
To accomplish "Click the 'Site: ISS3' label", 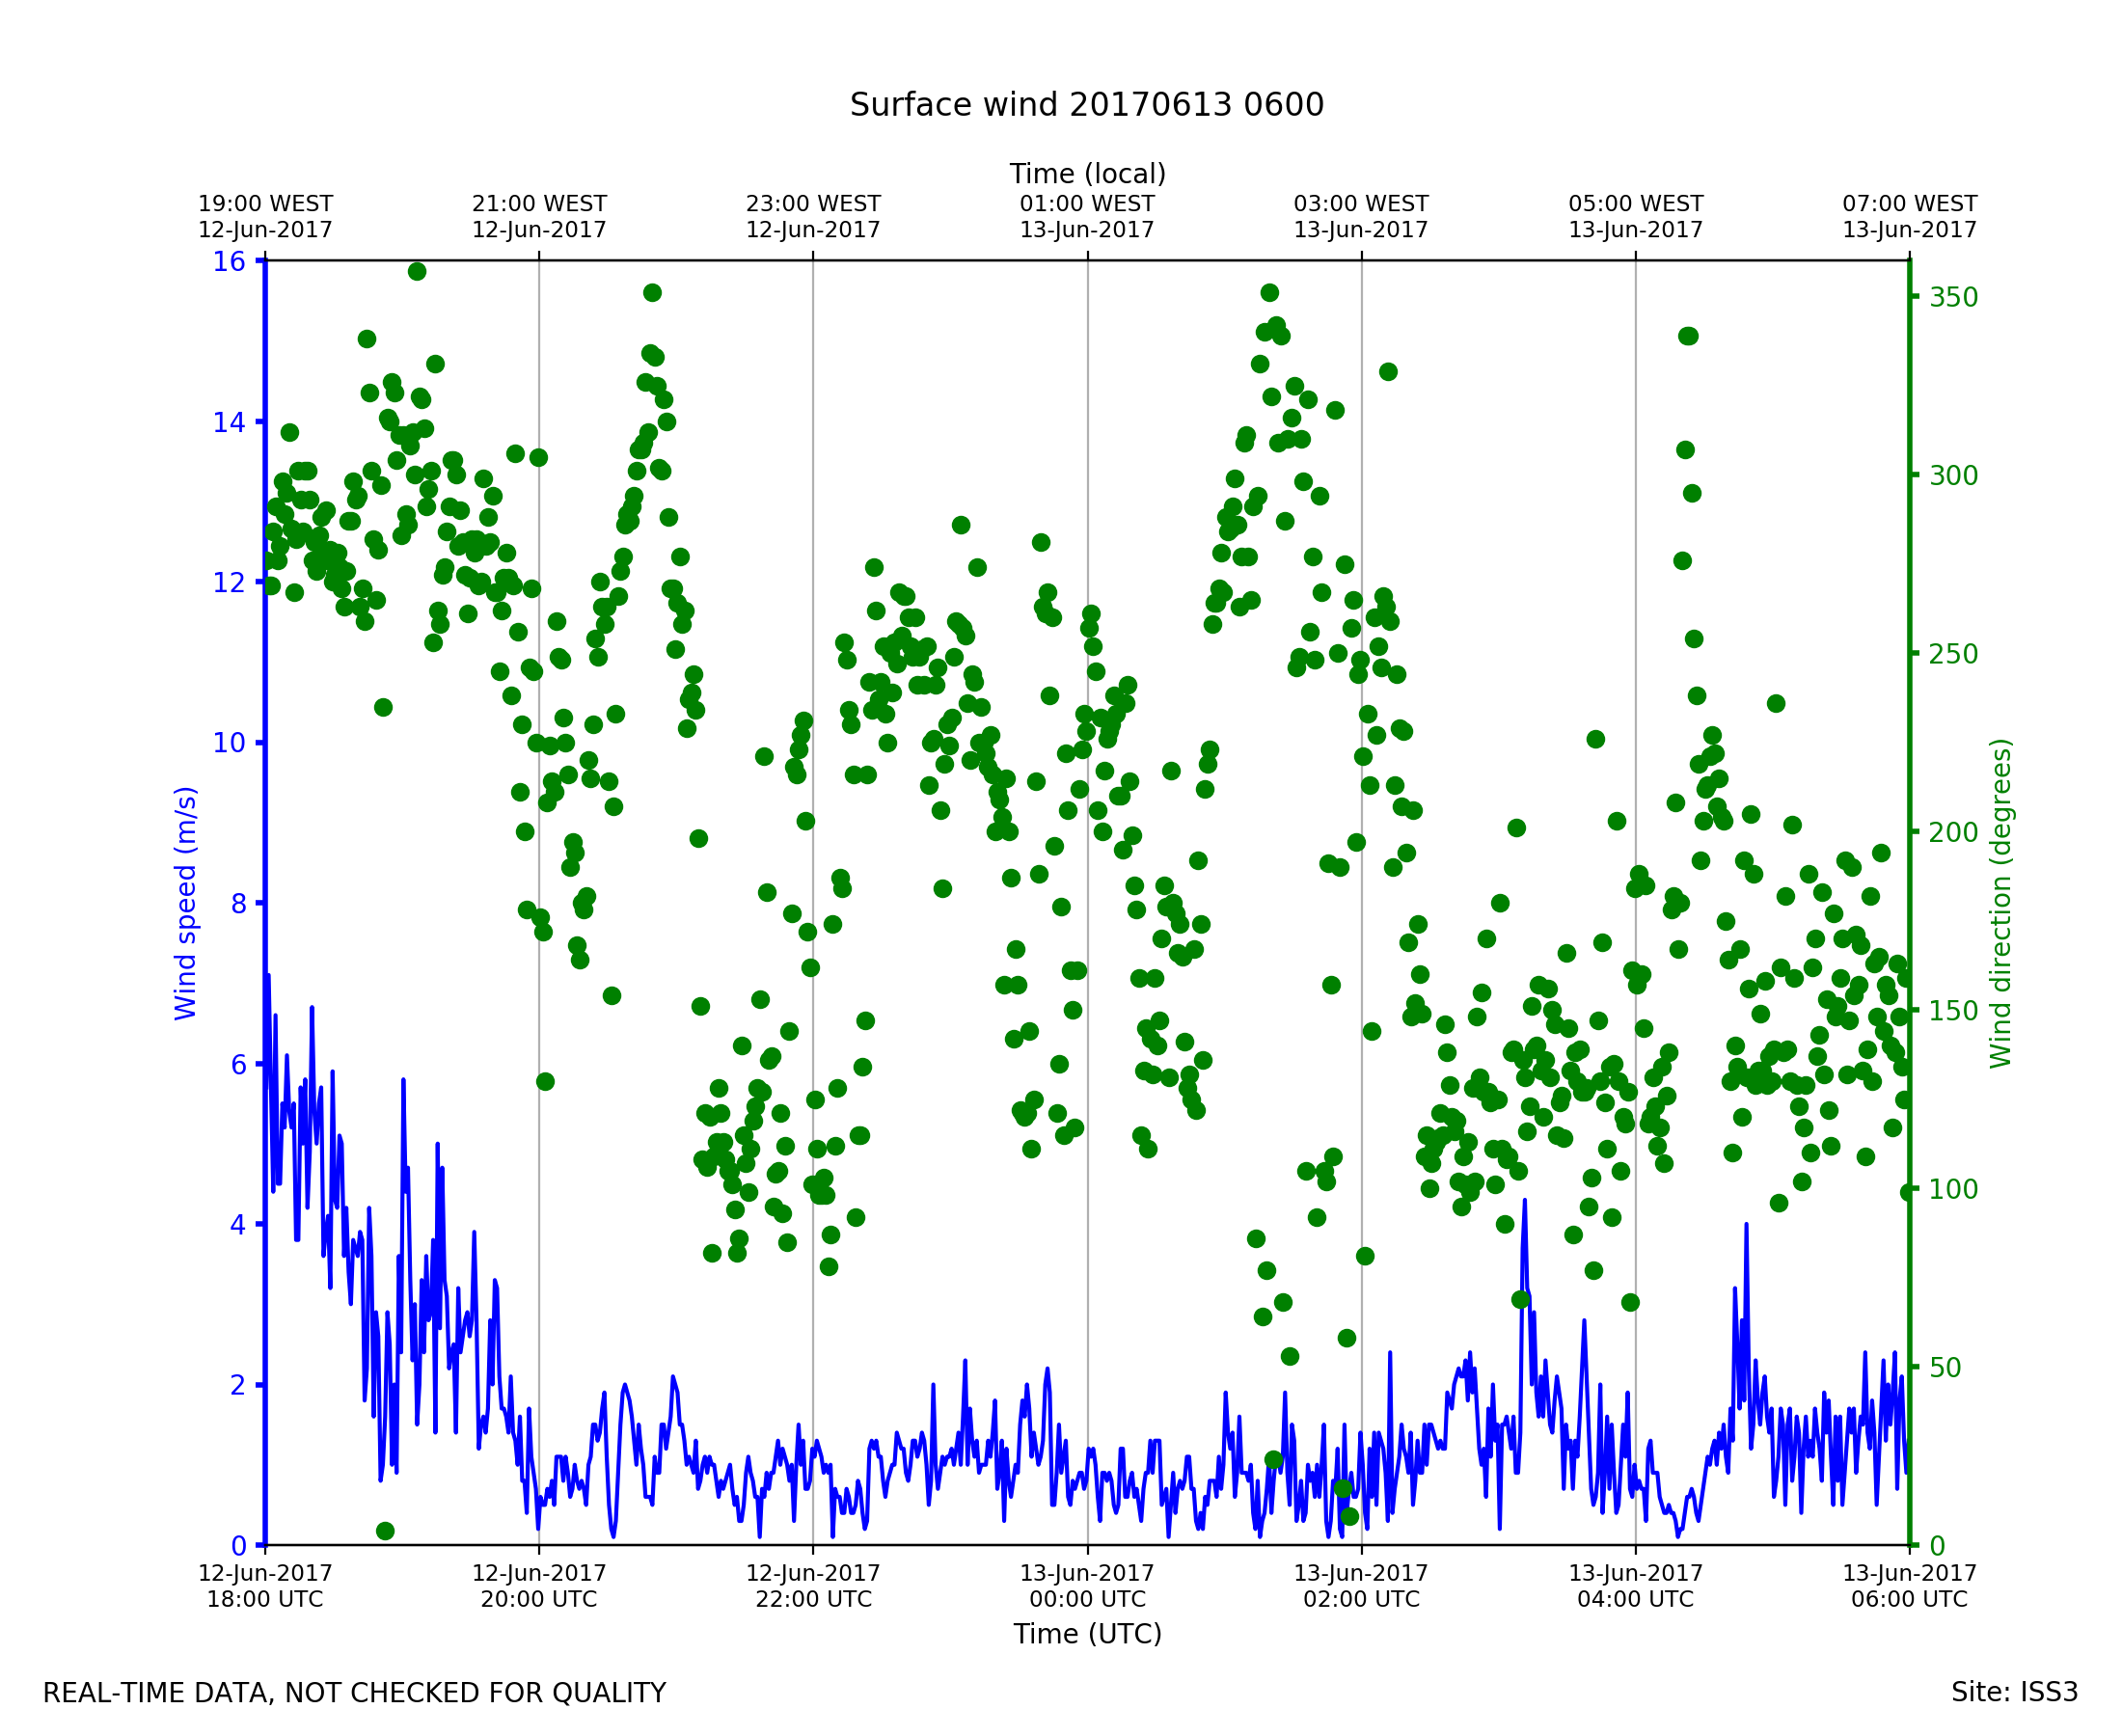I will click(x=2014, y=1692).
